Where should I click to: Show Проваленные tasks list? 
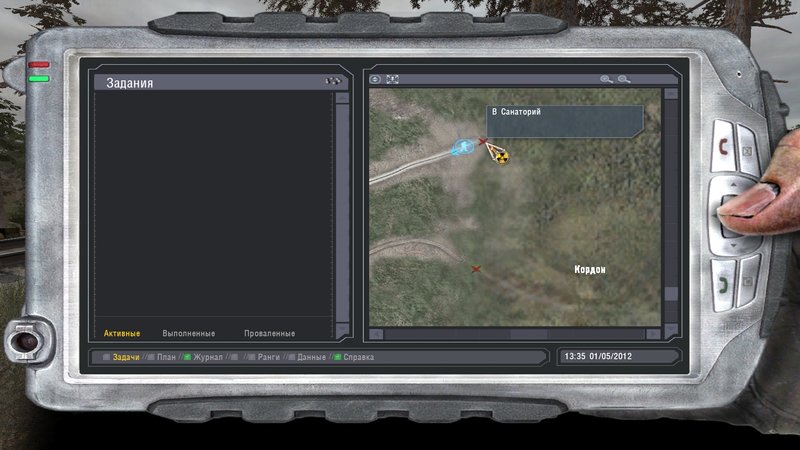click(269, 333)
